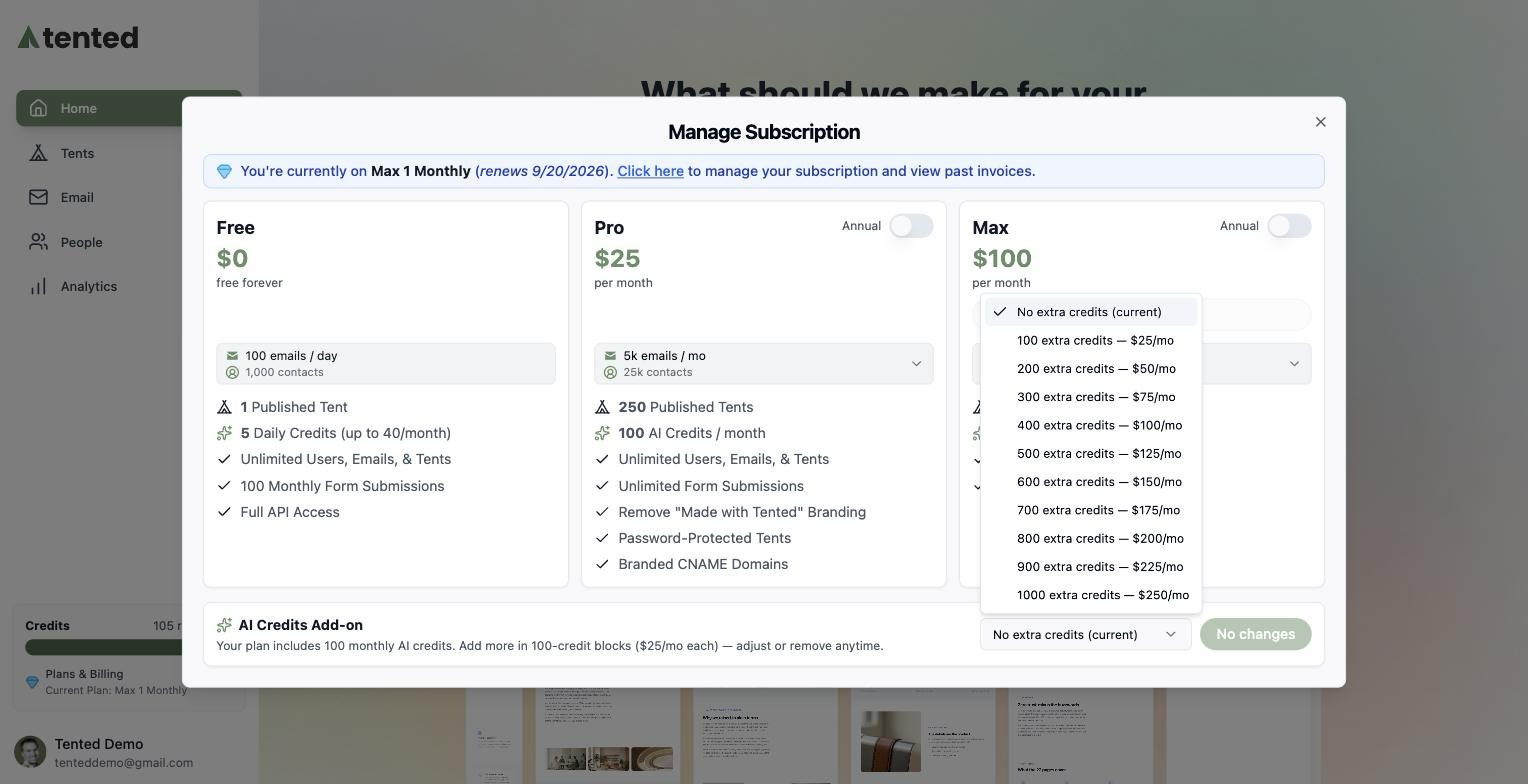Click the leather strap thumbnail behind dialog
The image size is (1528, 784).
pyautogui.click(x=891, y=741)
